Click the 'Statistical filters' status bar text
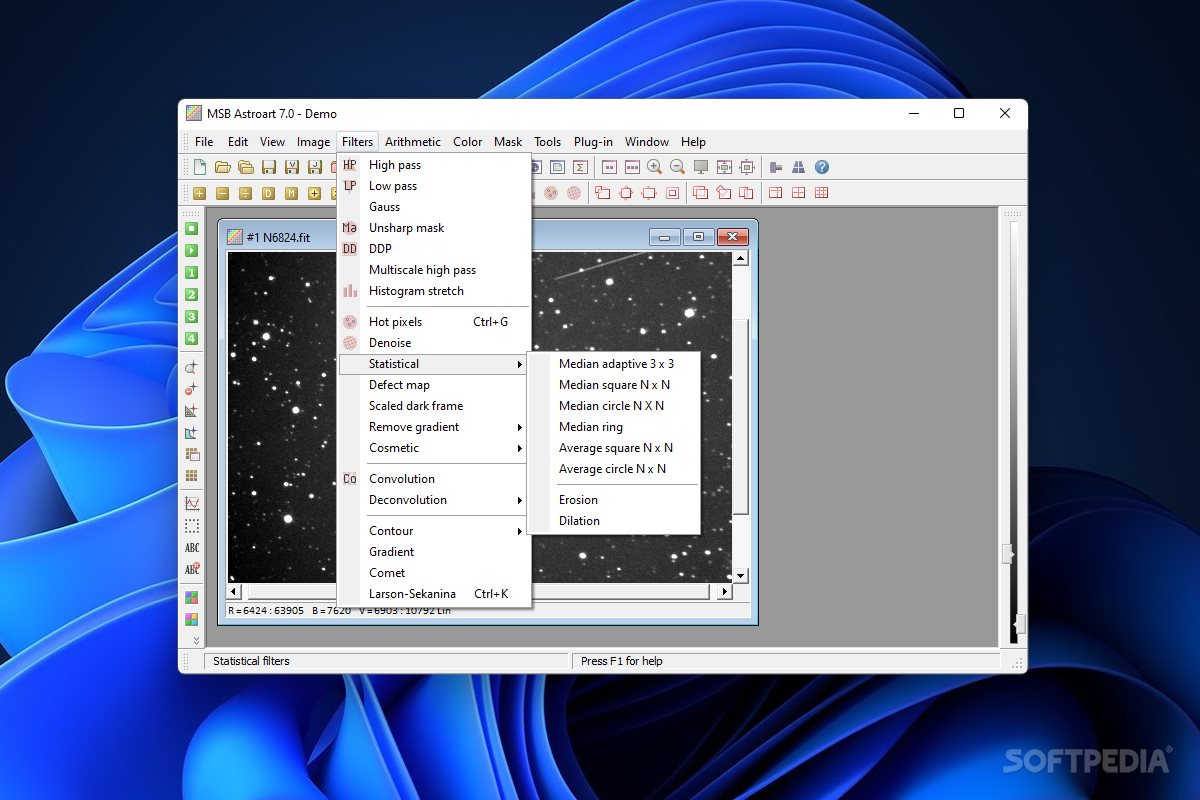 pyautogui.click(x=251, y=661)
